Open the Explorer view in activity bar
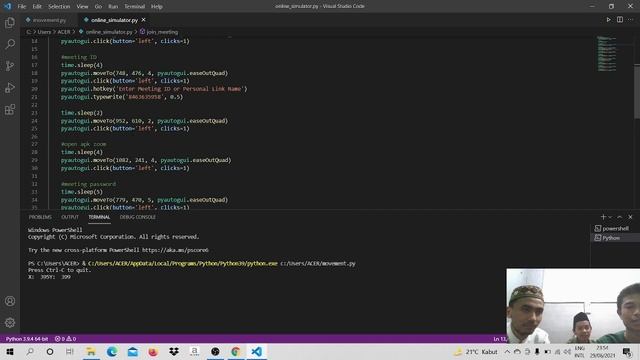Image resolution: width=640 pixels, height=360 pixels. coord(10,22)
